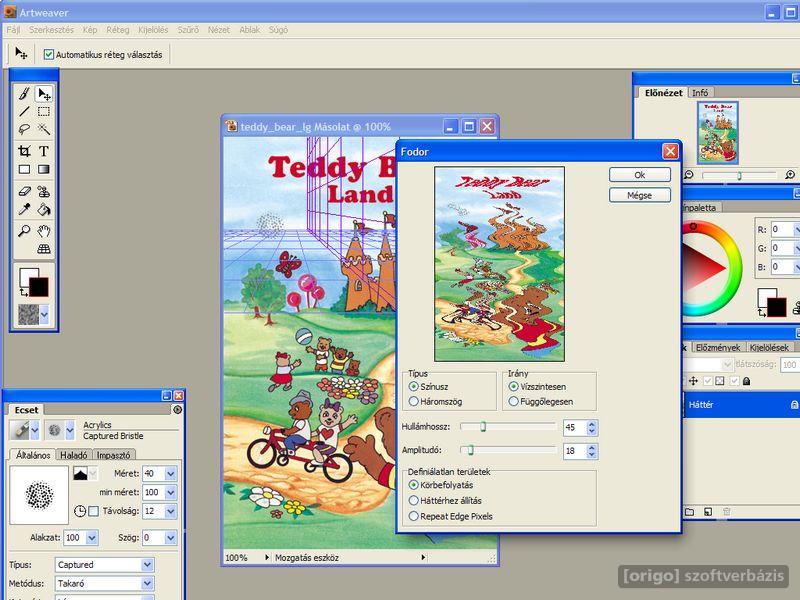Open the Nézet menu
The height and width of the screenshot is (600, 800).
click(219, 30)
